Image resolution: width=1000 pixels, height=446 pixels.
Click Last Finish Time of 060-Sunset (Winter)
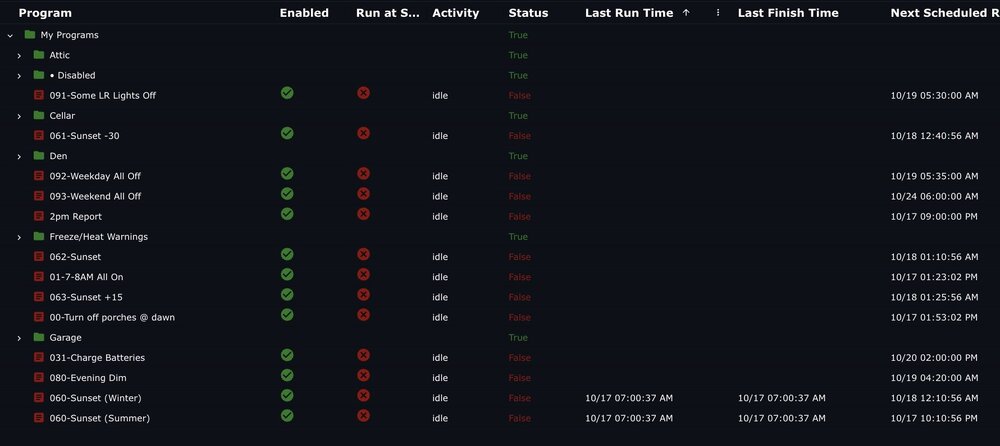[x=782, y=398]
